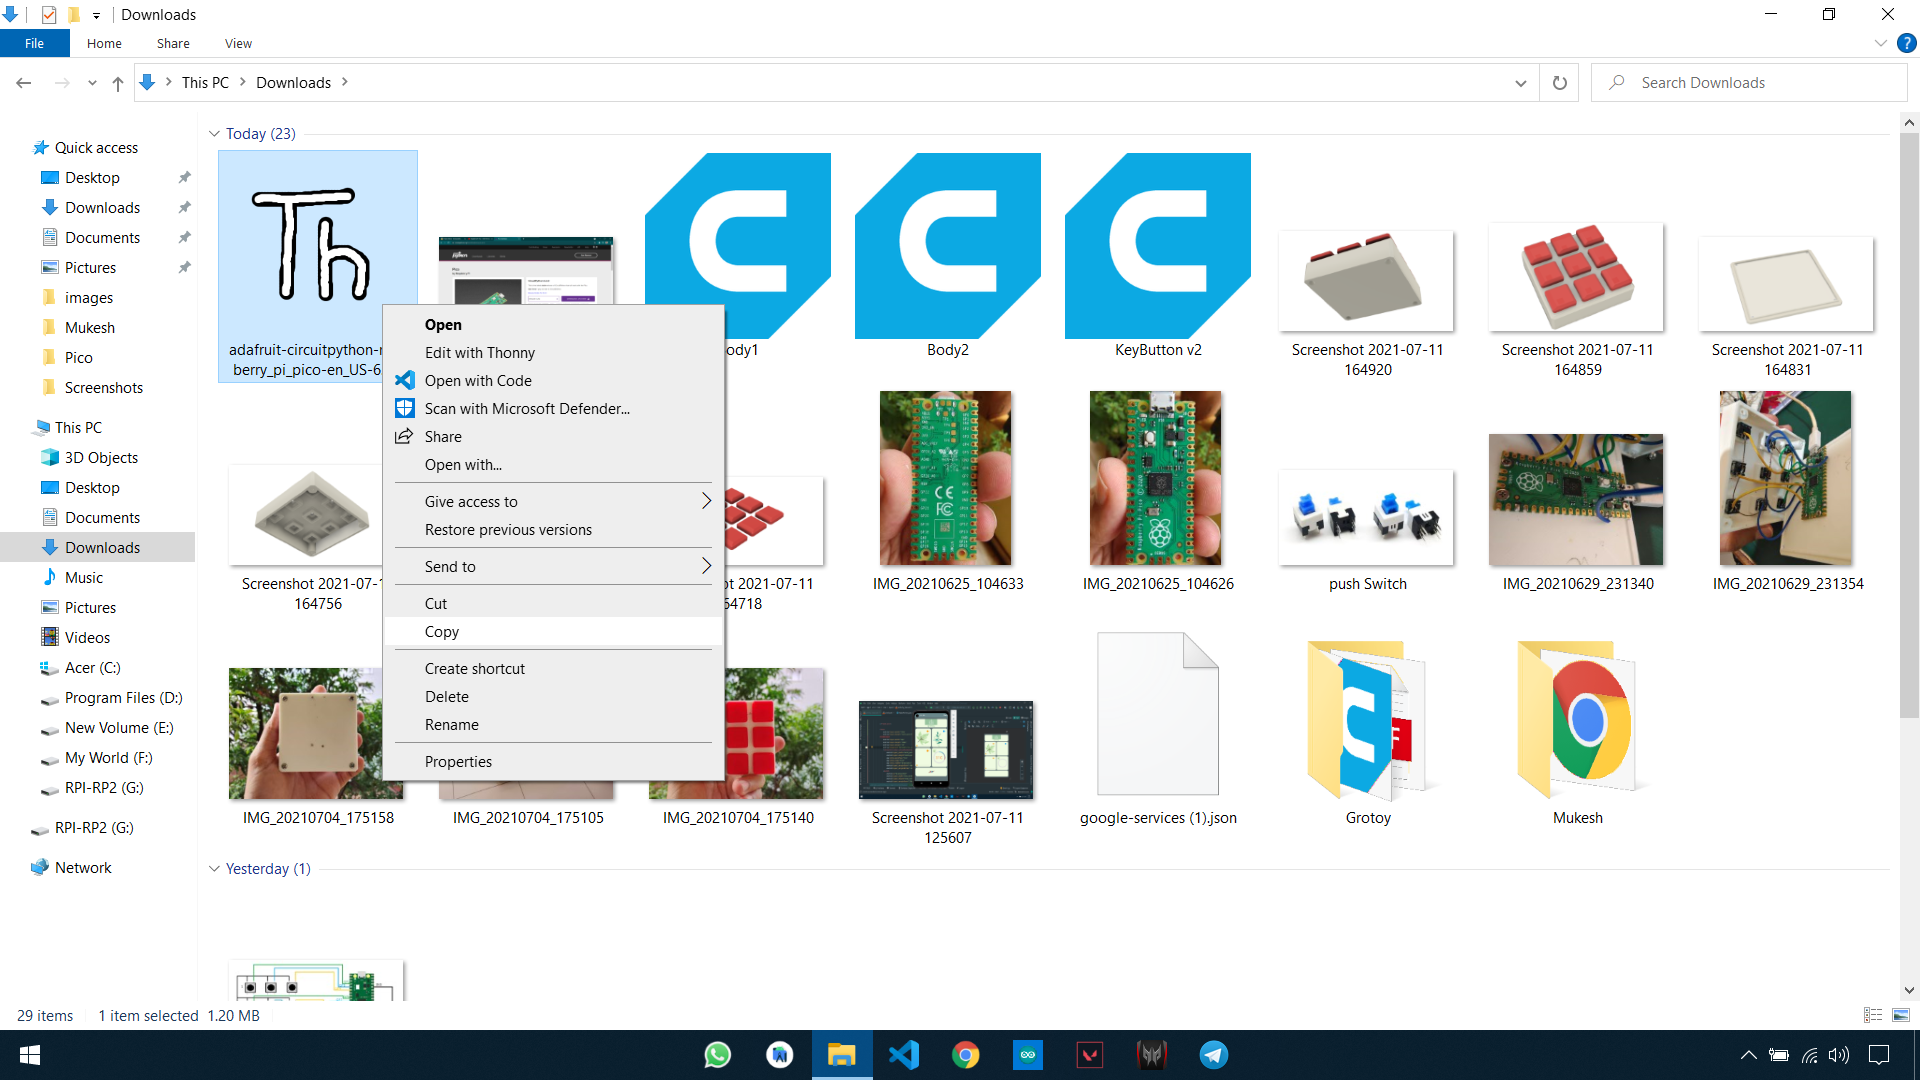Open Telegram from the taskbar

[1213, 1055]
